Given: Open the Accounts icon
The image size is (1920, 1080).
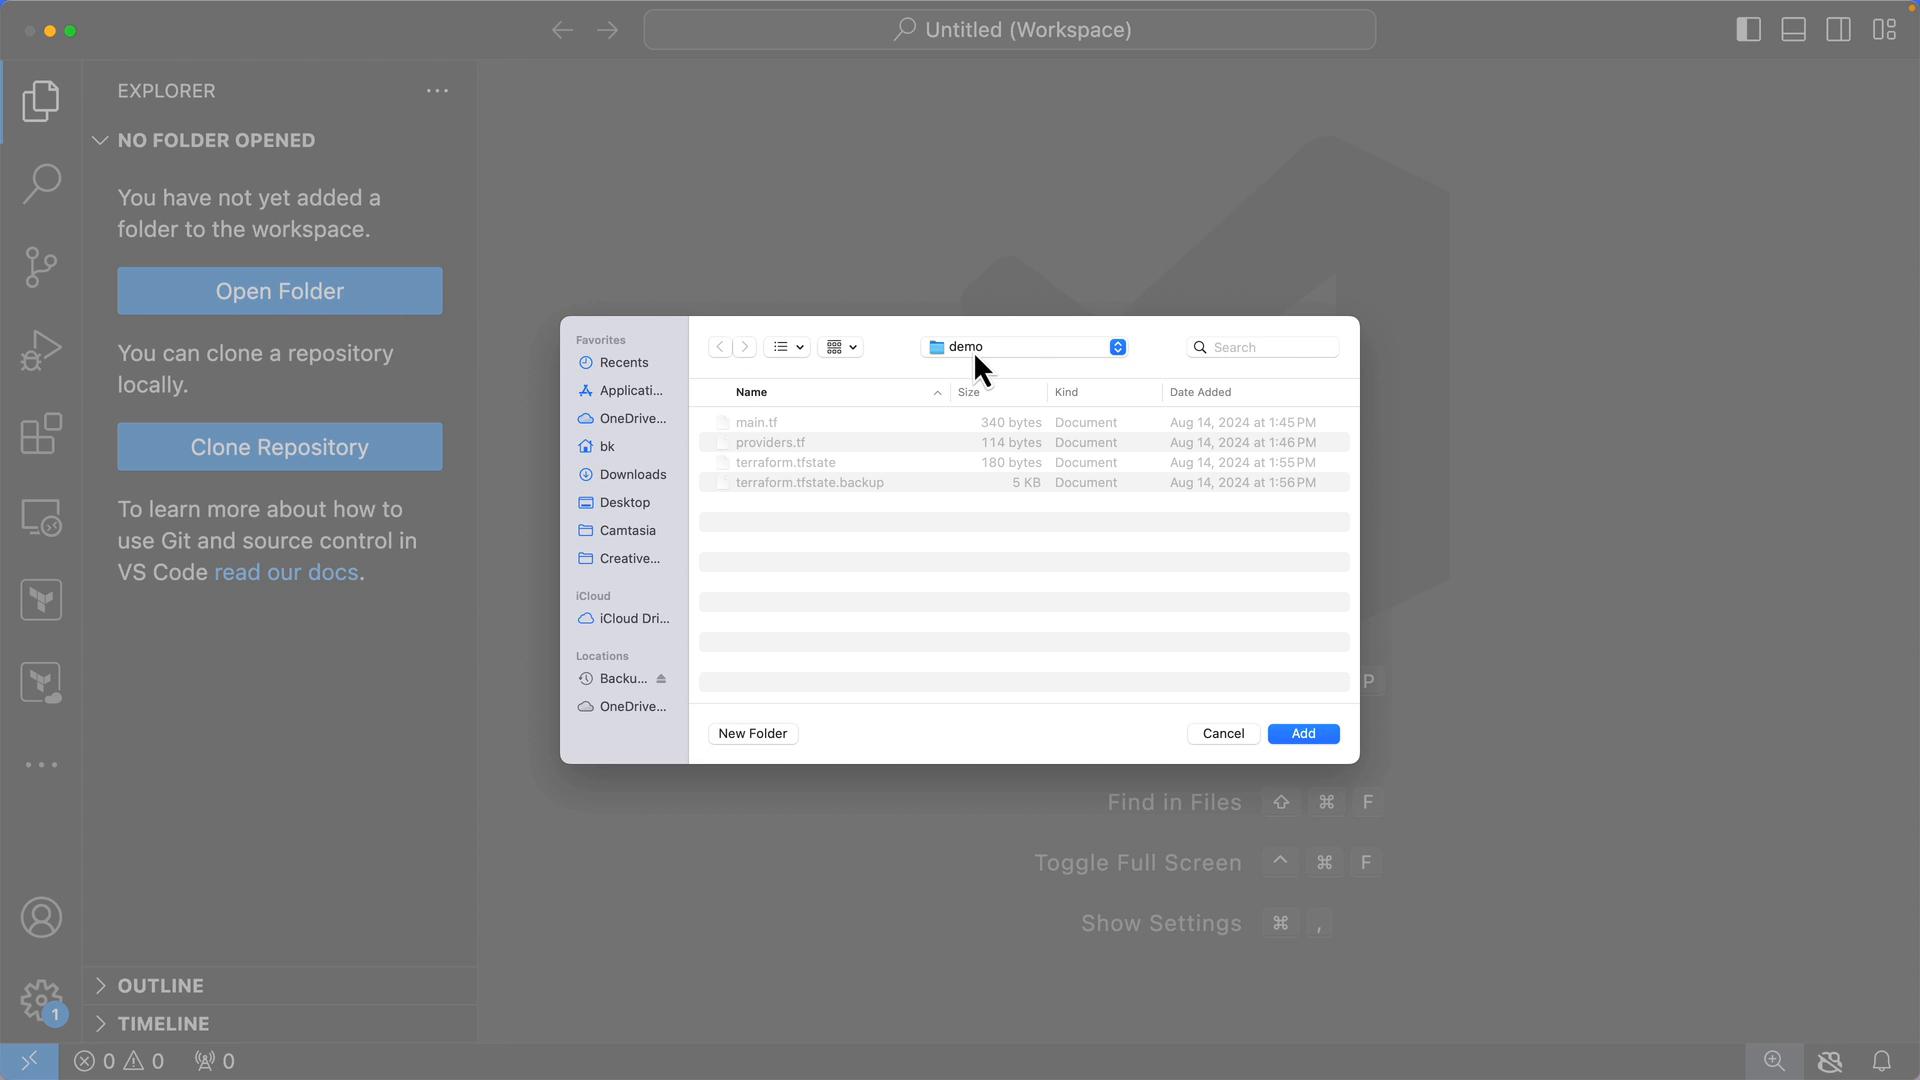Looking at the screenshot, I should (41, 918).
